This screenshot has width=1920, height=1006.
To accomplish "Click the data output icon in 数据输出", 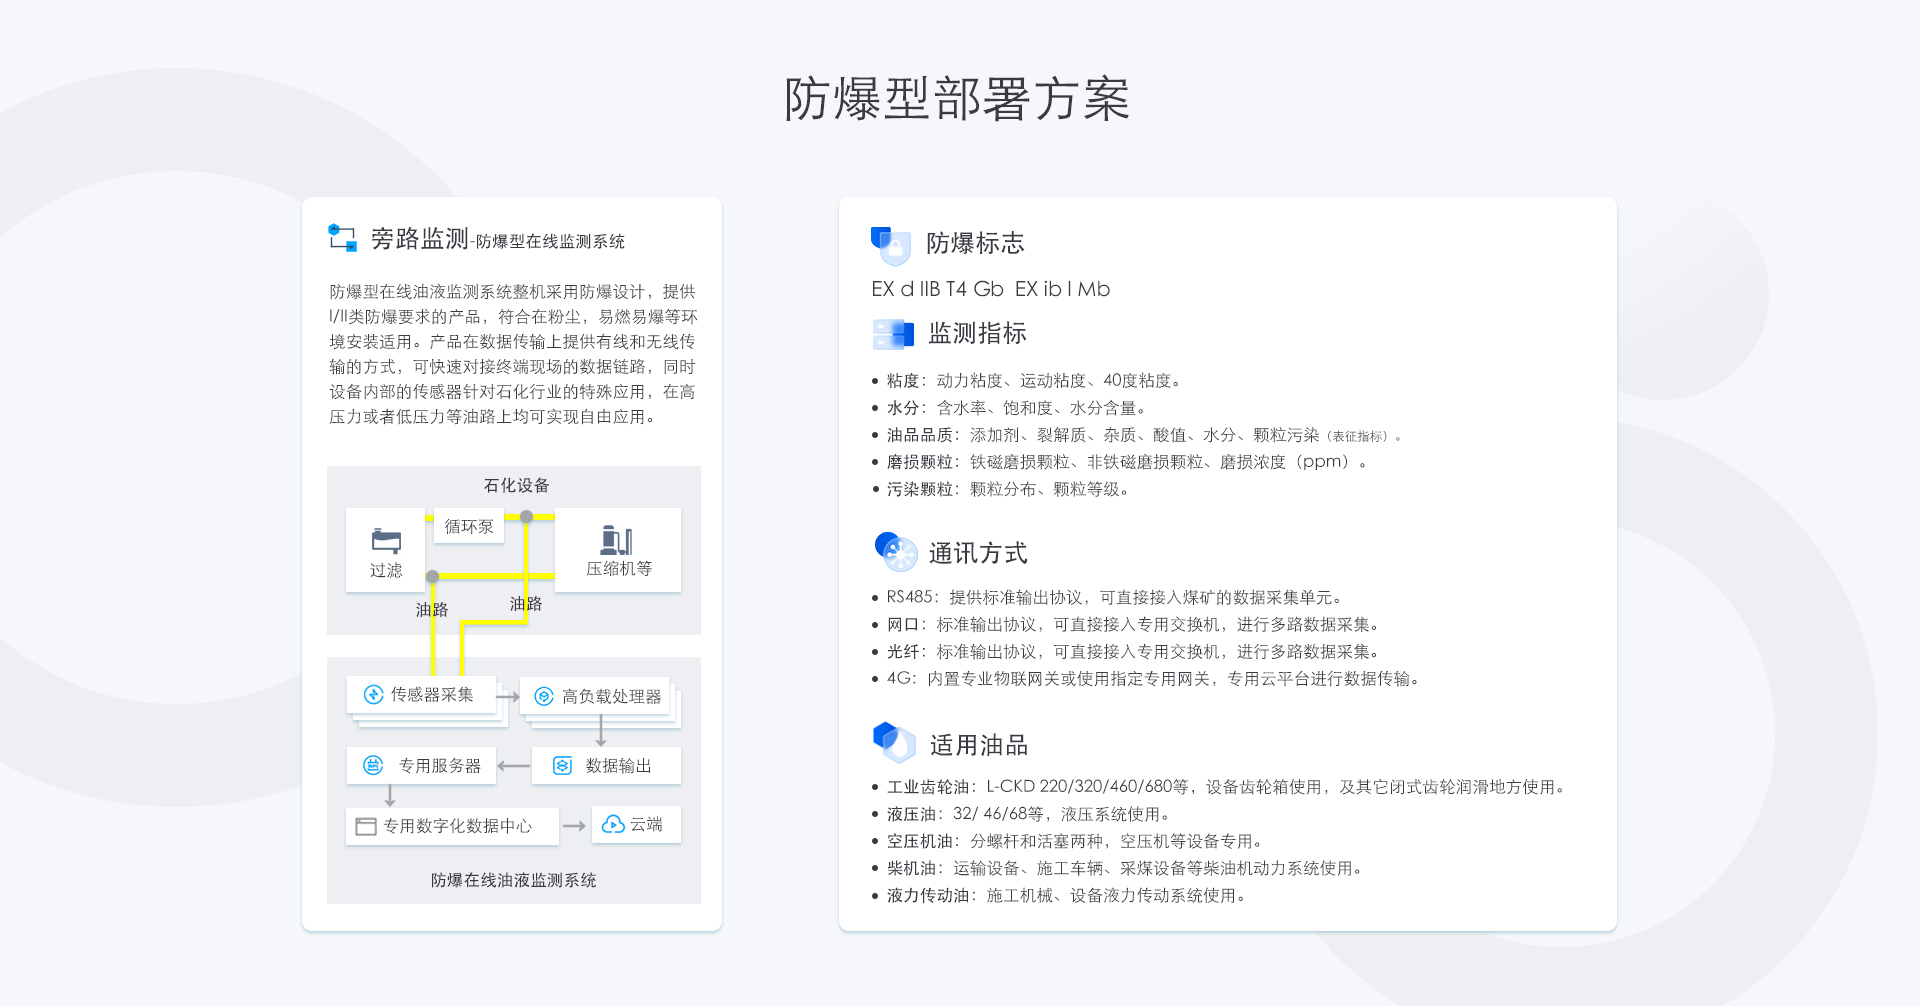I will [562, 766].
